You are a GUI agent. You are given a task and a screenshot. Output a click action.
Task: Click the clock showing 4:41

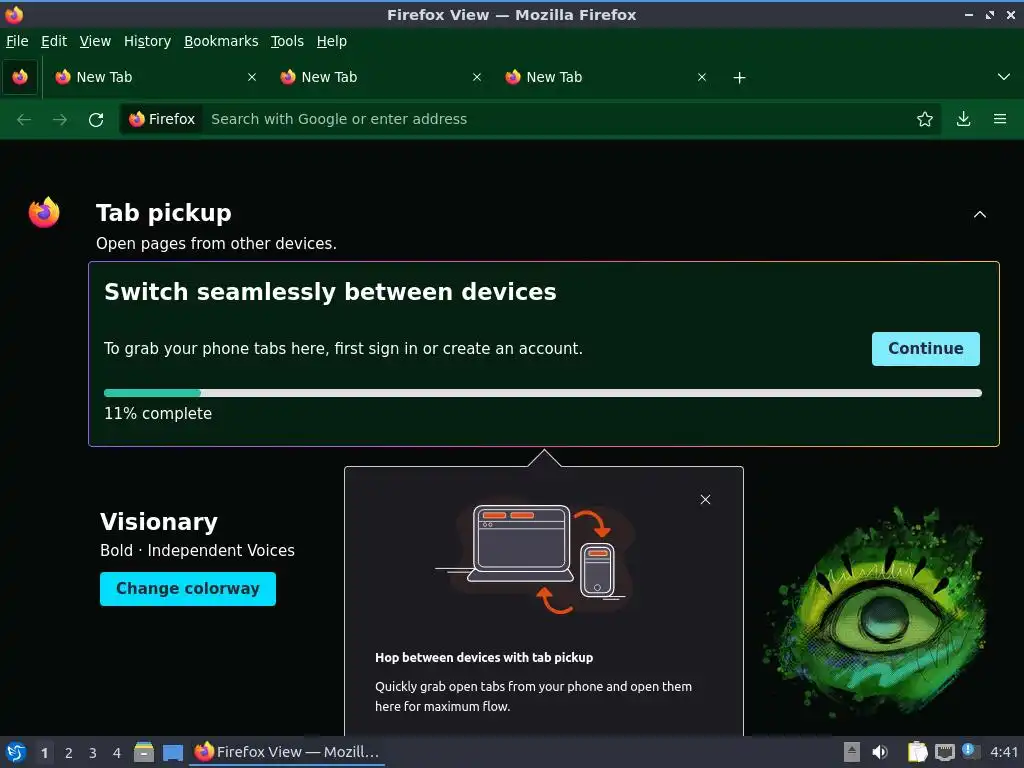[x=1004, y=752]
